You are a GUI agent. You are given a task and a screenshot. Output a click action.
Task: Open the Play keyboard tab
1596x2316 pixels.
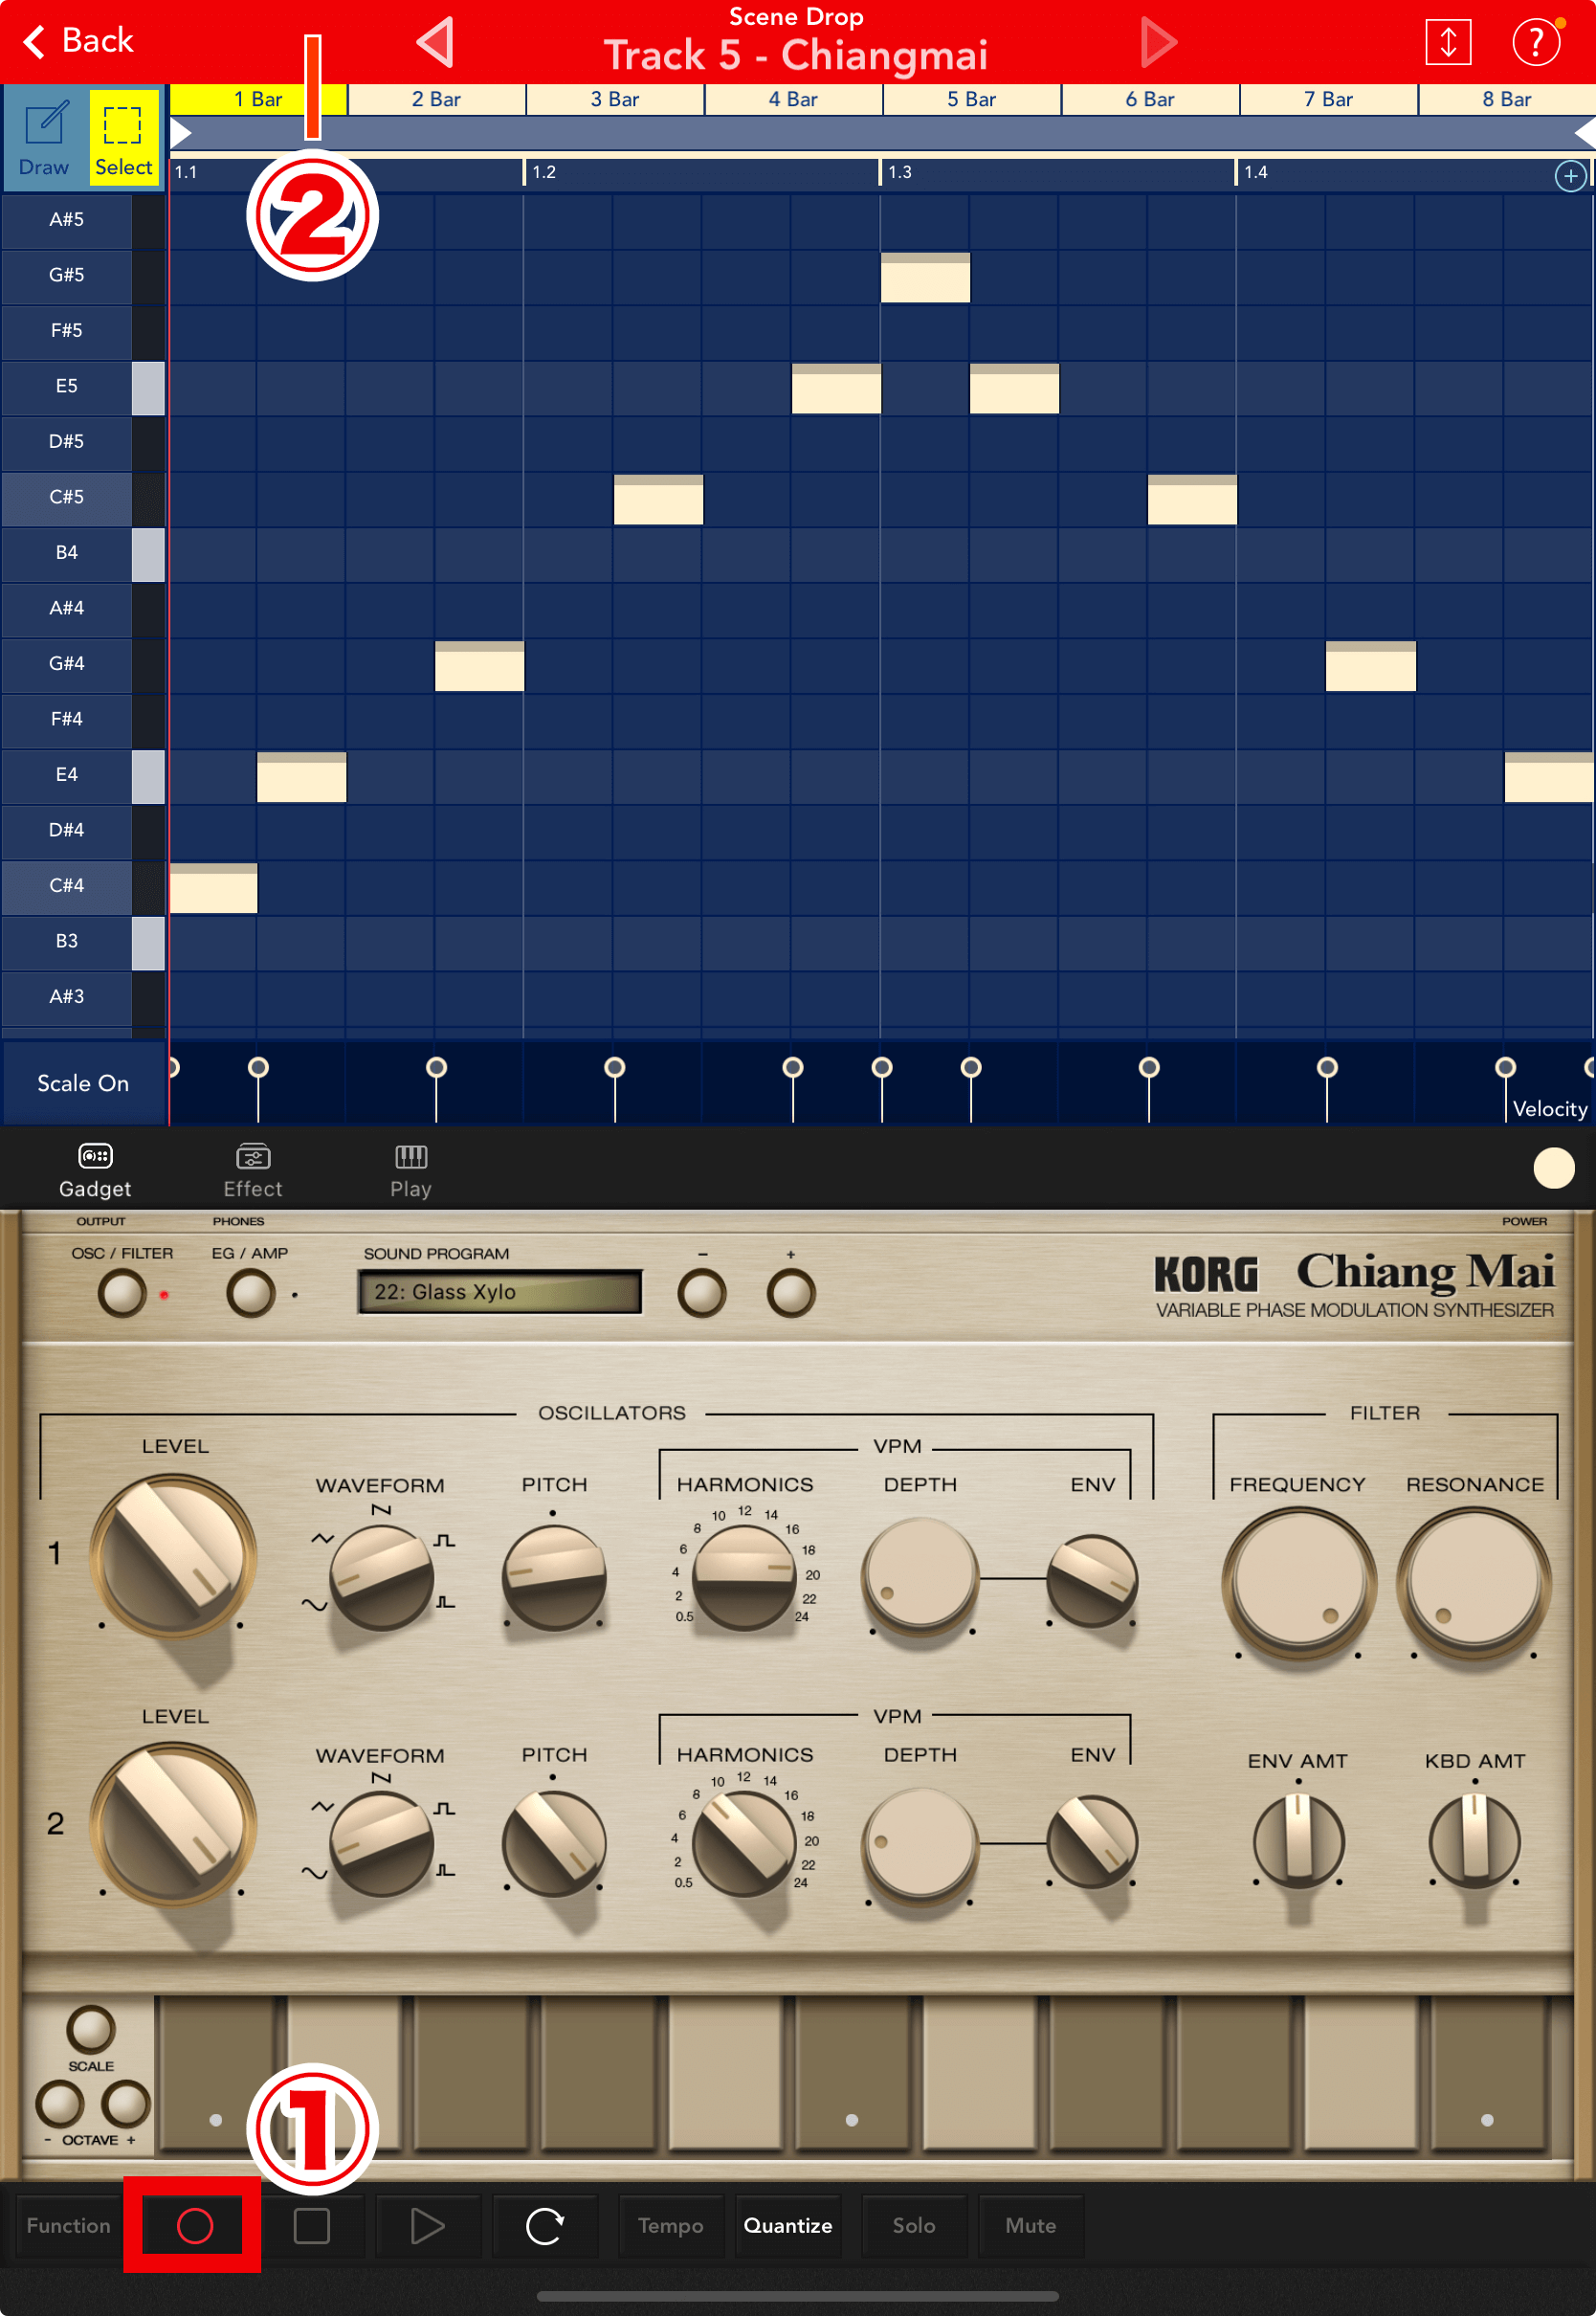411,1170
